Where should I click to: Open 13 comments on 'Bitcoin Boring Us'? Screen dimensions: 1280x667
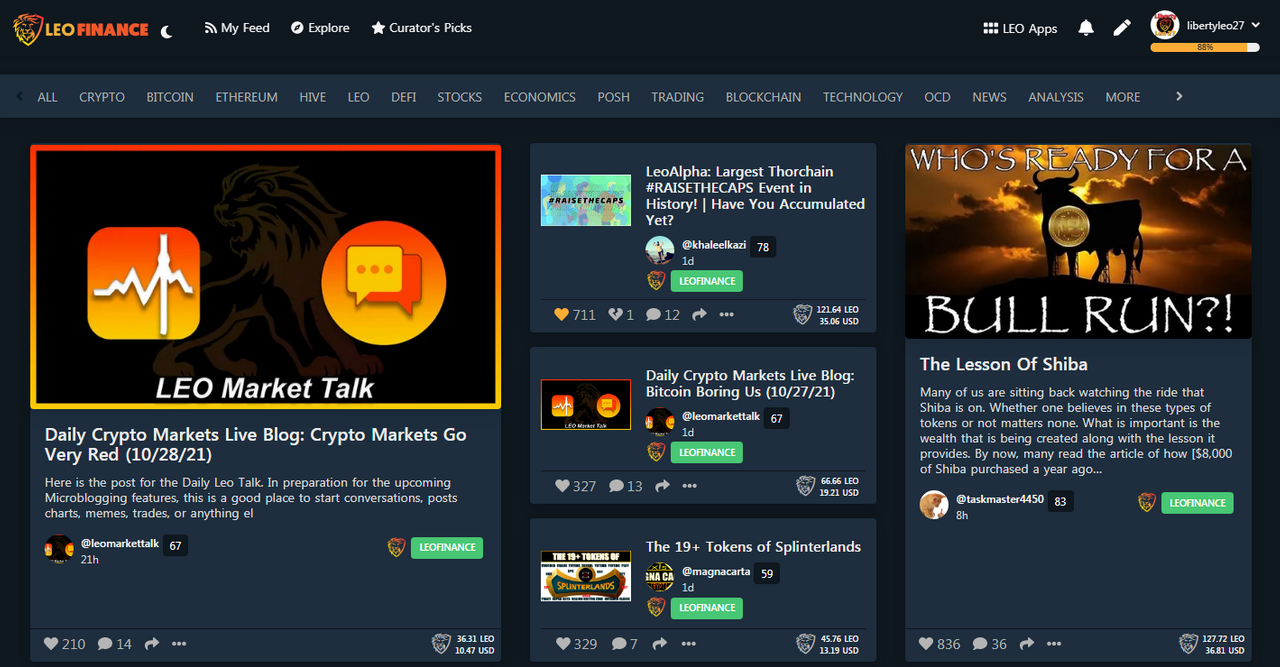tap(625, 485)
